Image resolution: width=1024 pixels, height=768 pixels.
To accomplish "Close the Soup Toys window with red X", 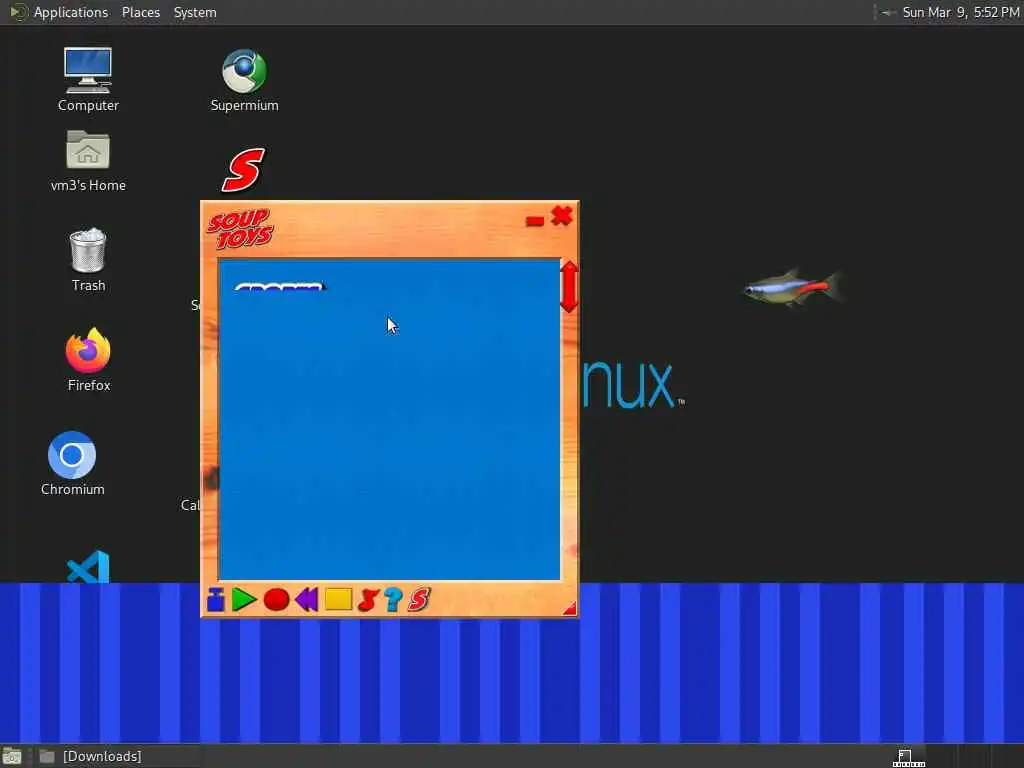I will [562, 216].
